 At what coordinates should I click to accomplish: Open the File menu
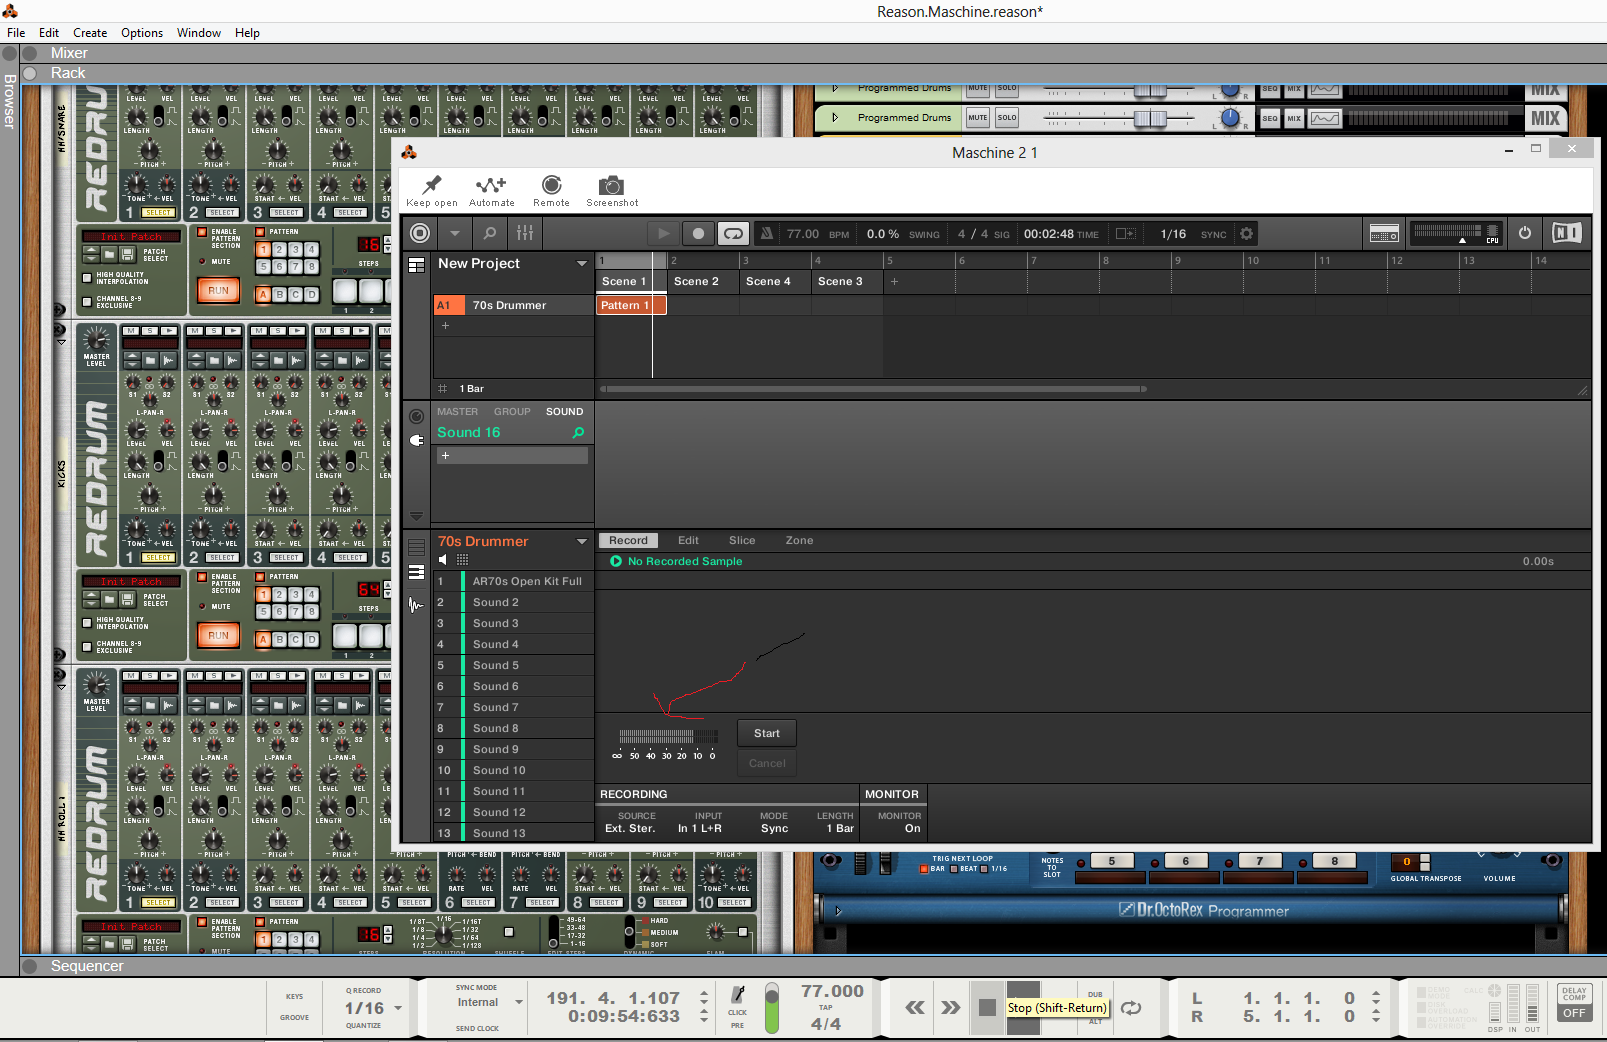pyautogui.click(x=16, y=33)
